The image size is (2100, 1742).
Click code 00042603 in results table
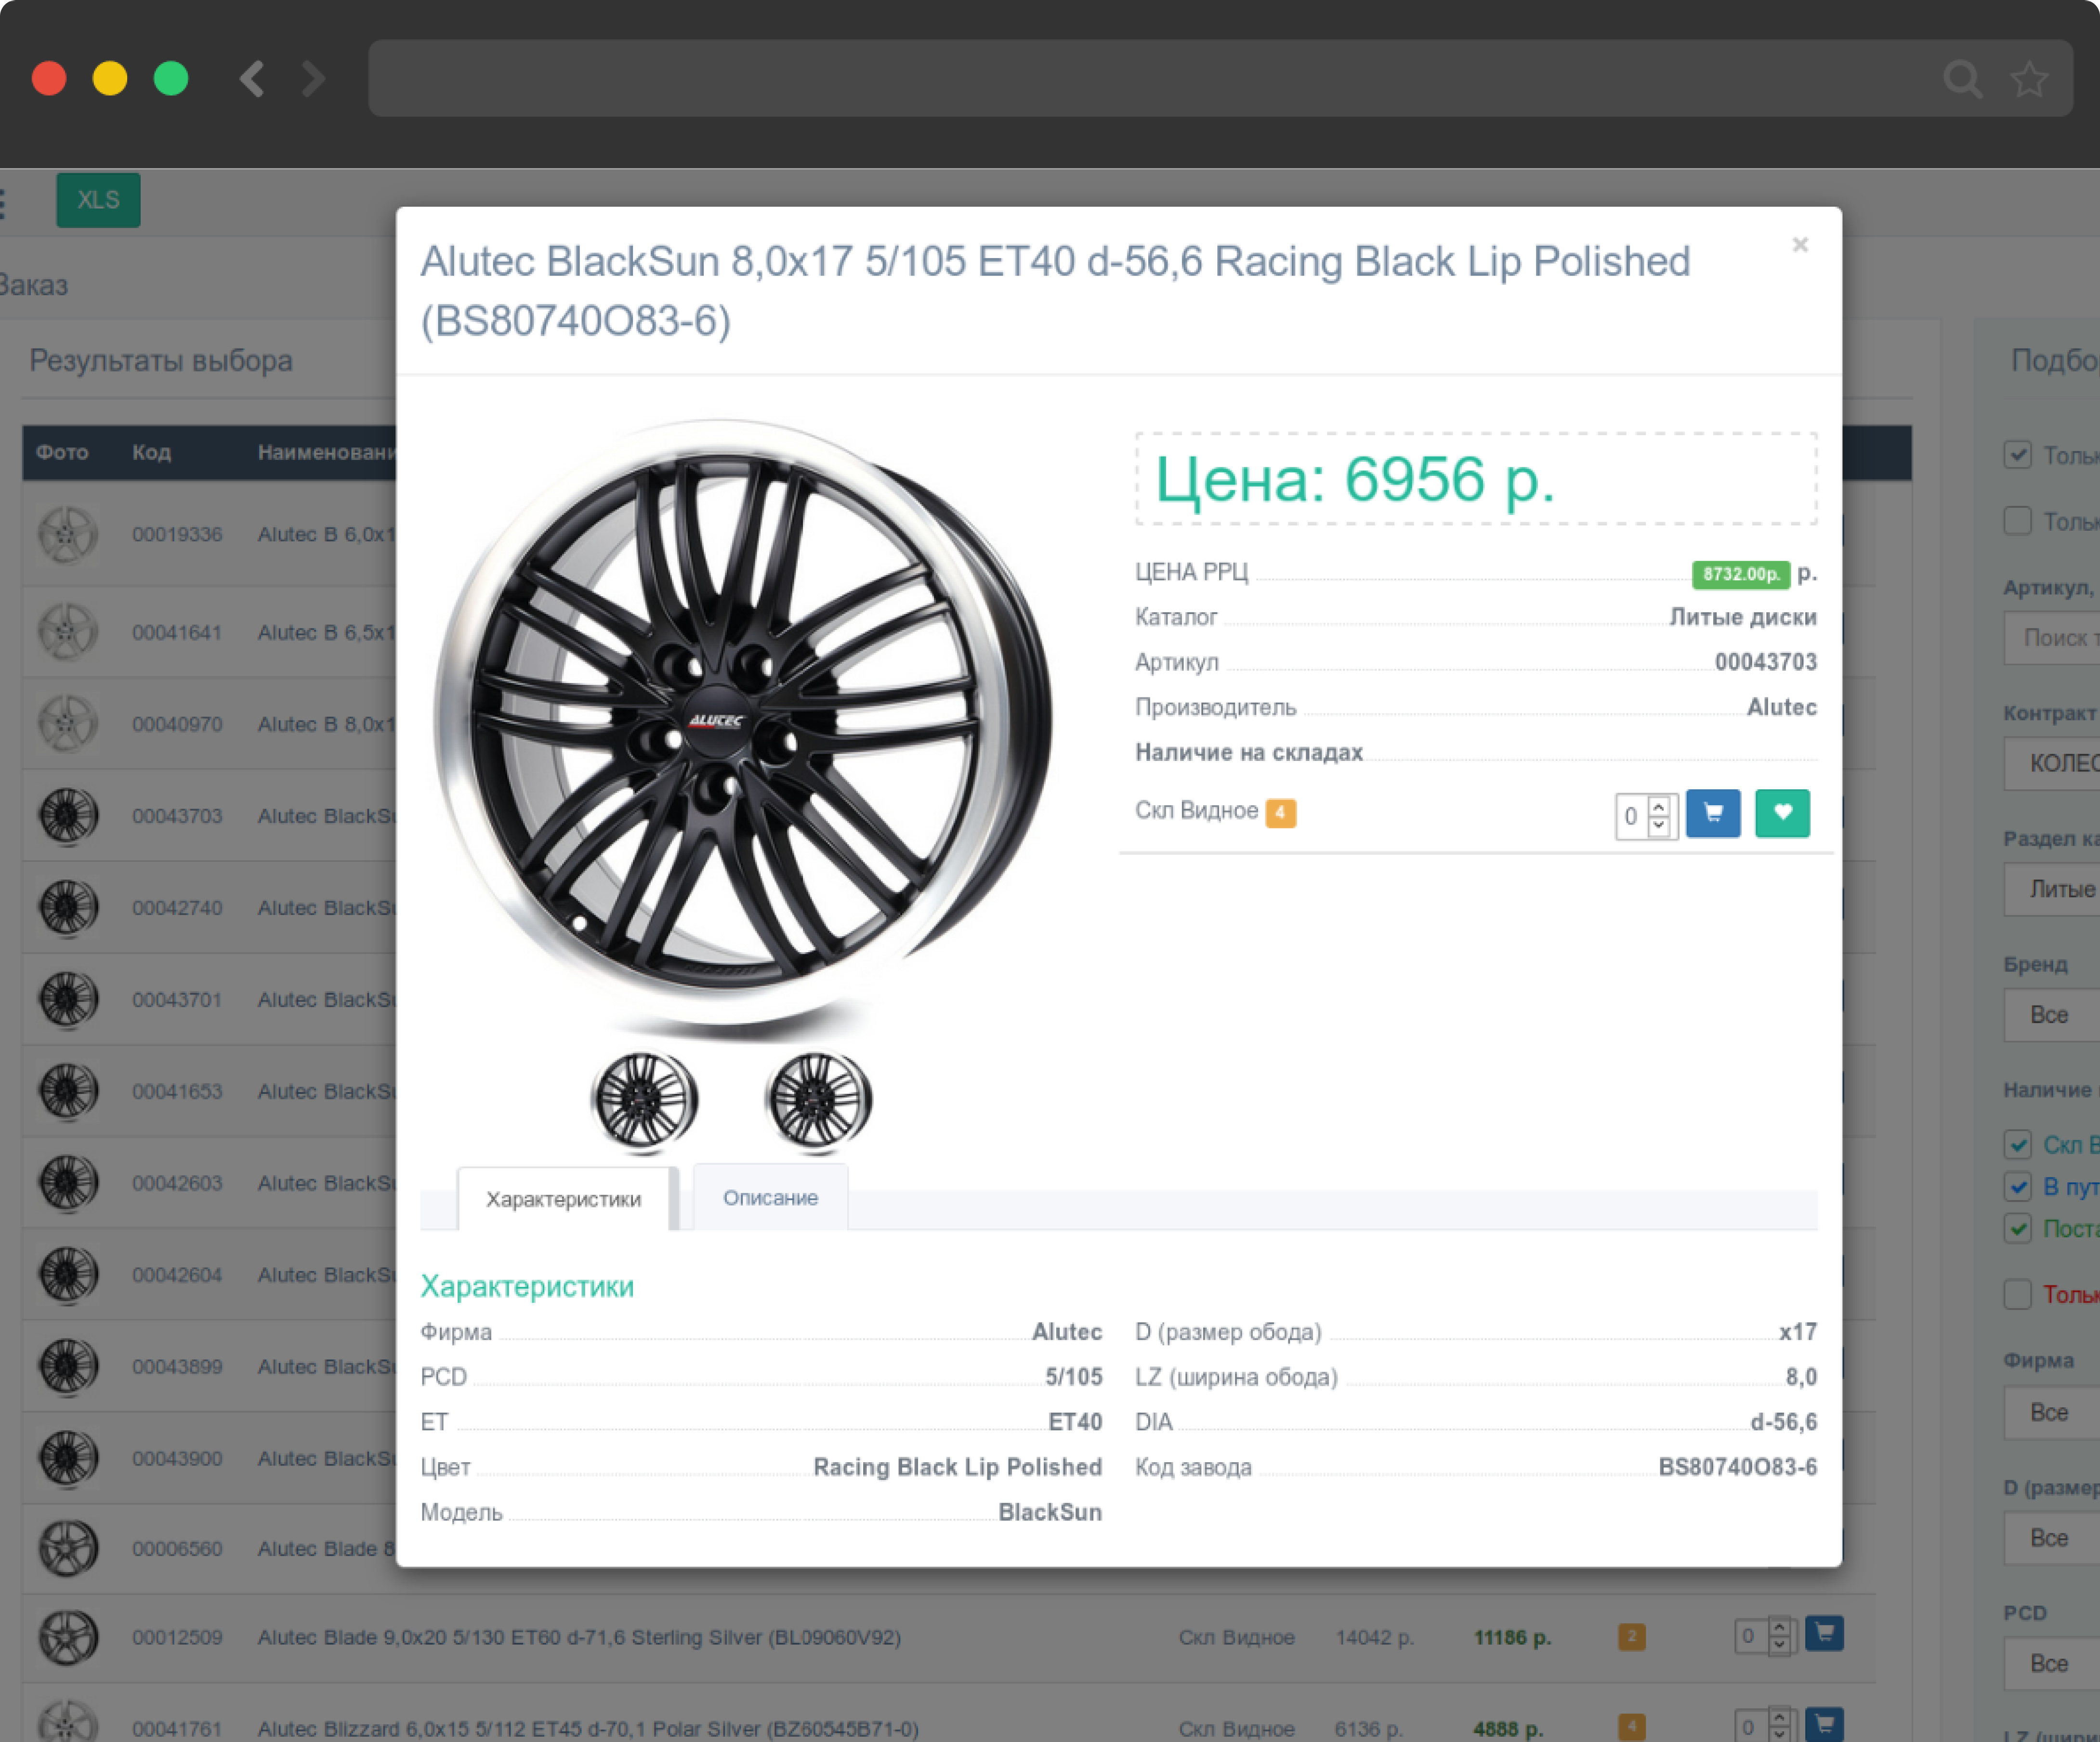pos(177,1183)
